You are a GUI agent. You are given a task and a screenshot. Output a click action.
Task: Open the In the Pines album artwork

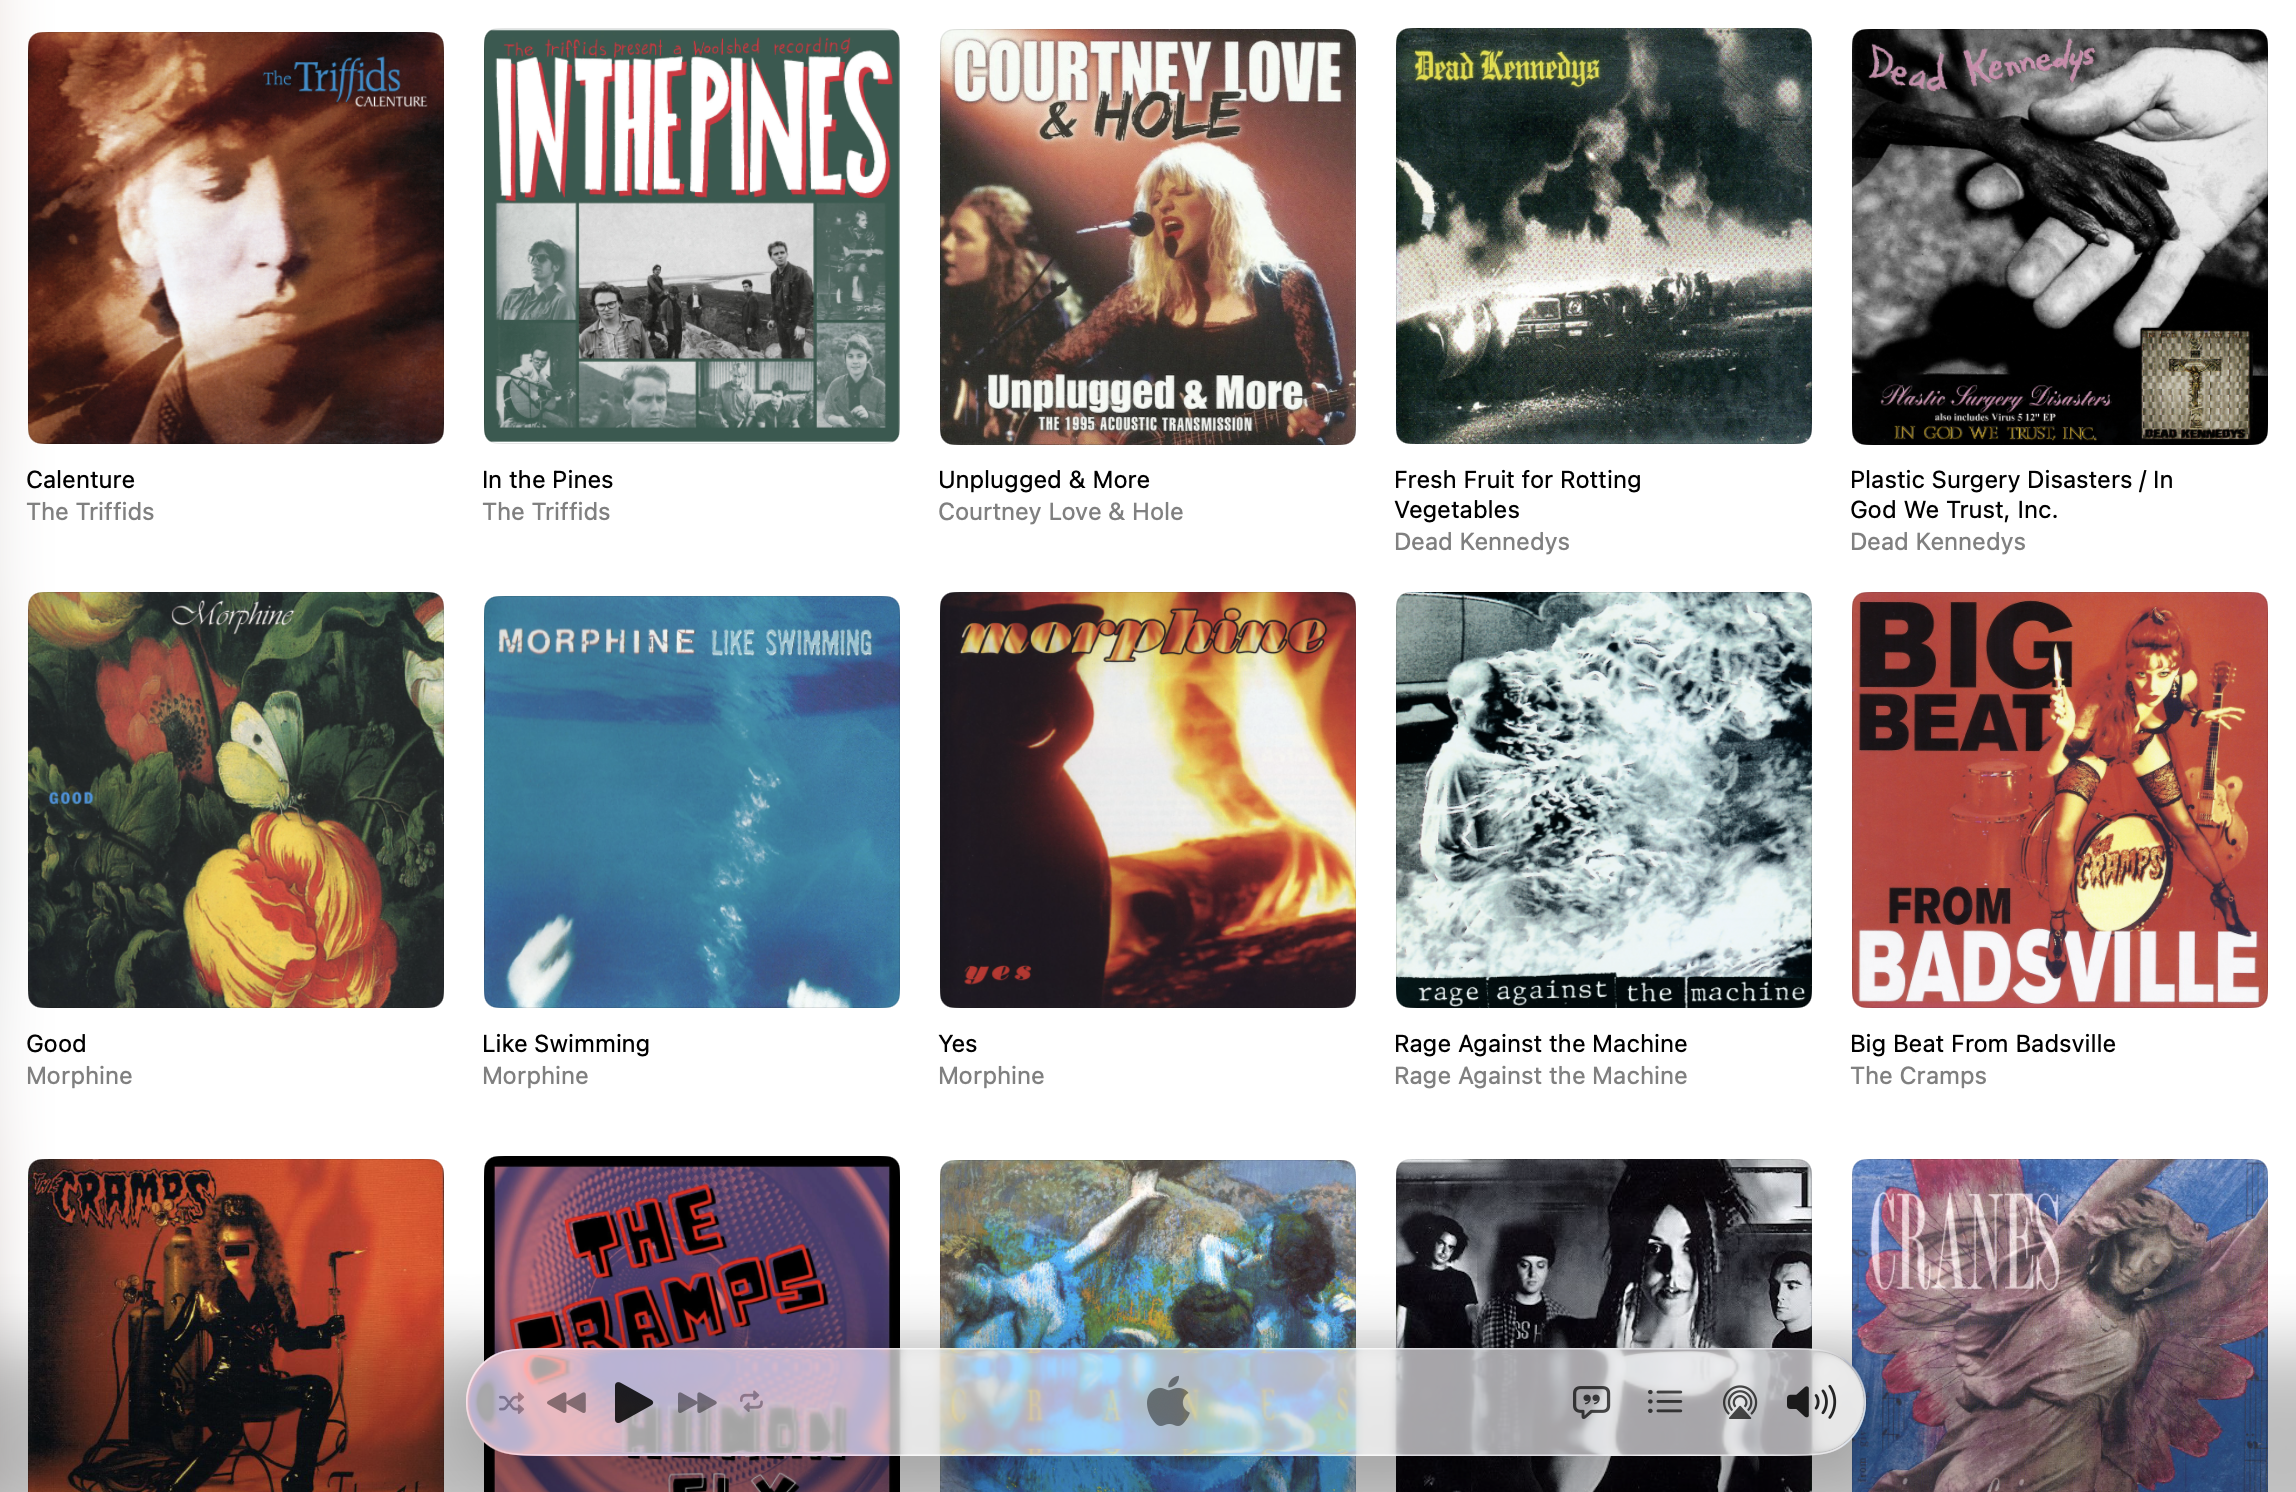(692, 237)
